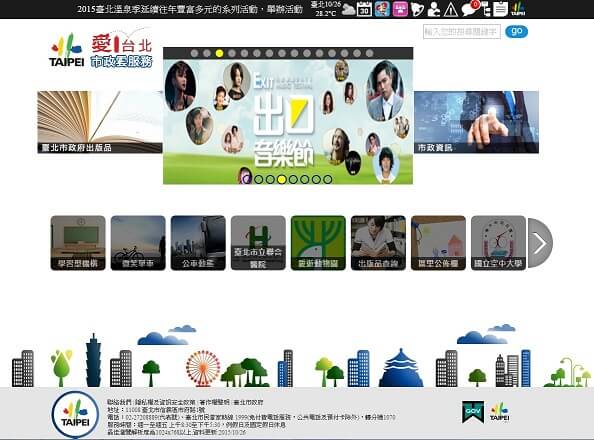Screen dimensions: 594x440
Task: Select the yellow active dot in upper indicator row
Action: pos(219,53)
